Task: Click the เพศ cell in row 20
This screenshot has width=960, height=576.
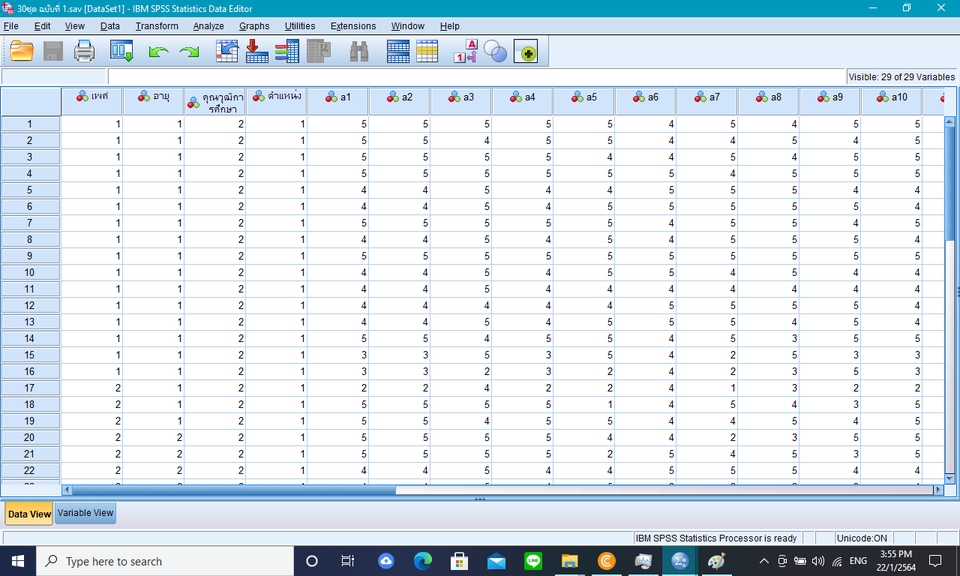Action: (92, 438)
